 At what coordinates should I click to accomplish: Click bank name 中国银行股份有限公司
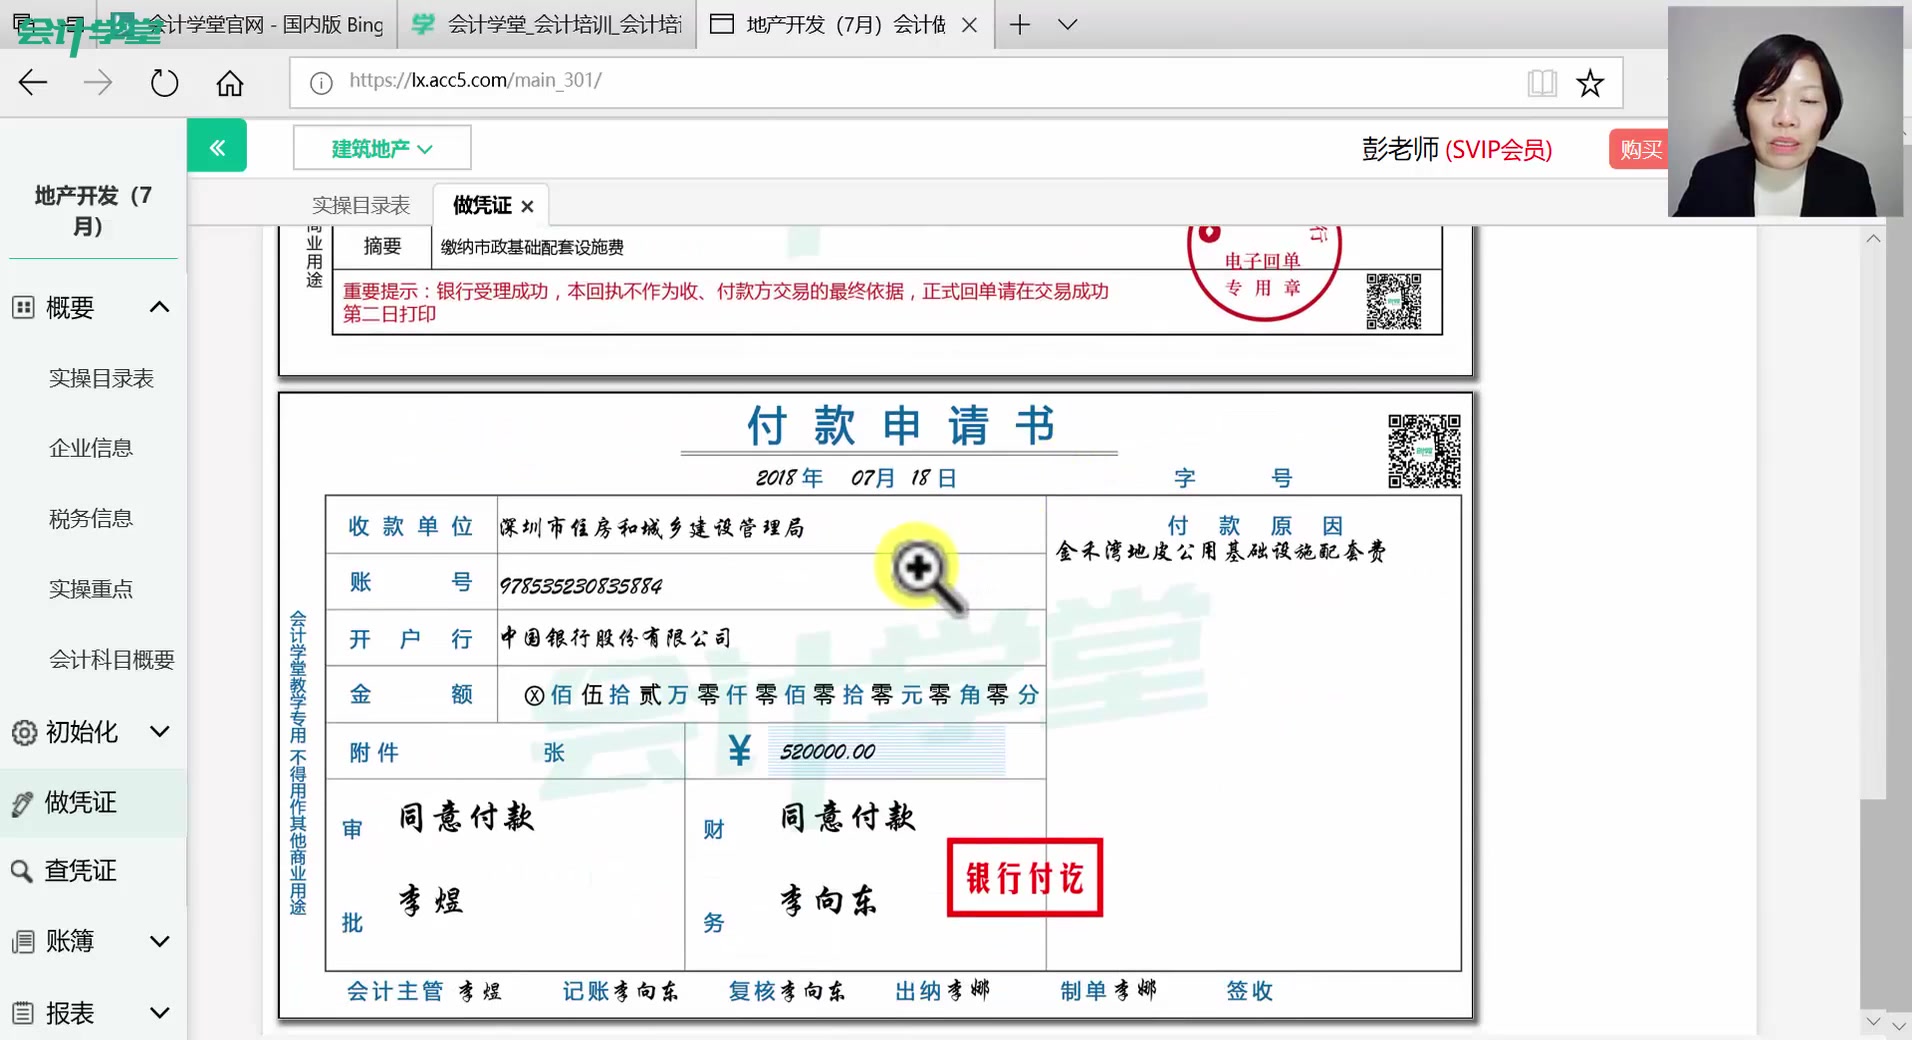pyautogui.click(x=615, y=637)
